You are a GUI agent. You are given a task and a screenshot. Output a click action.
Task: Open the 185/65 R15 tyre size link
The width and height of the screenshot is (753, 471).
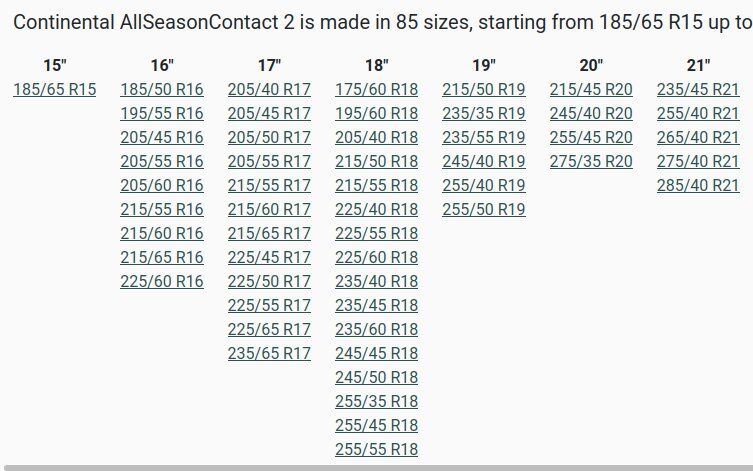(x=55, y=90)
